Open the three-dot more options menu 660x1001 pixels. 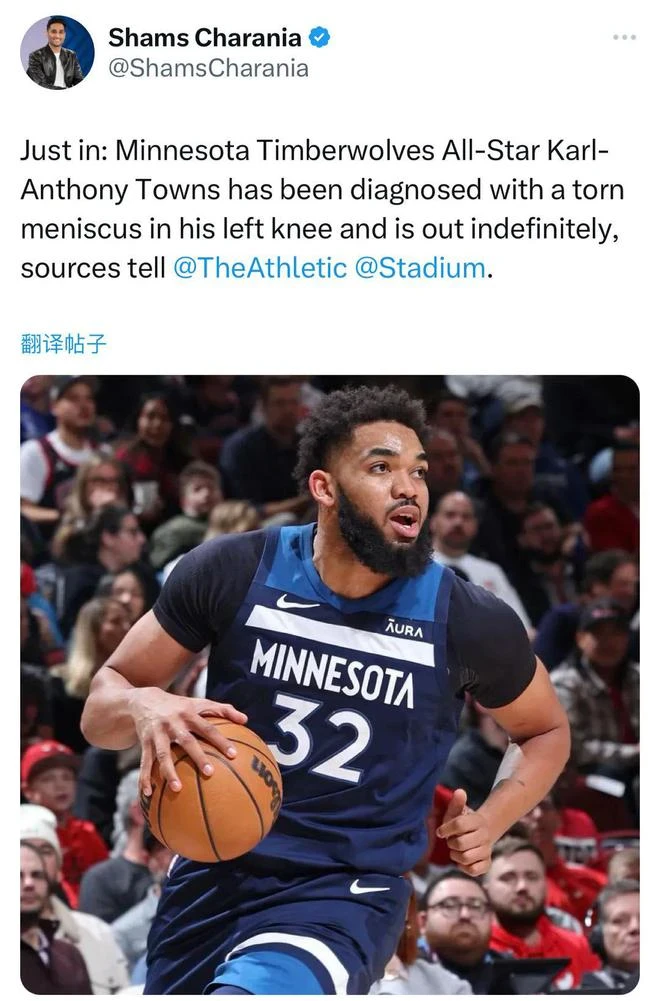coord(624,37)
